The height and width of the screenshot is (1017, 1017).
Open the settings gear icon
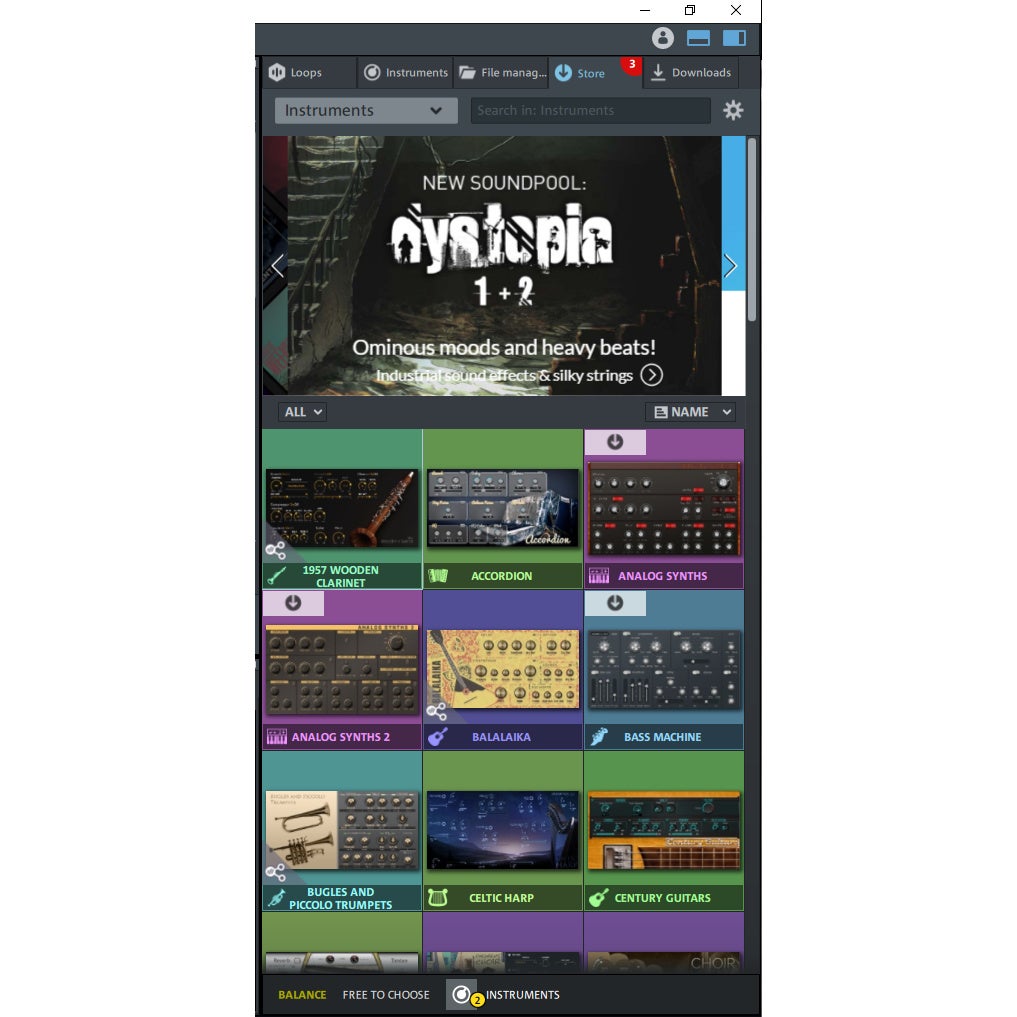coord(733,110)
